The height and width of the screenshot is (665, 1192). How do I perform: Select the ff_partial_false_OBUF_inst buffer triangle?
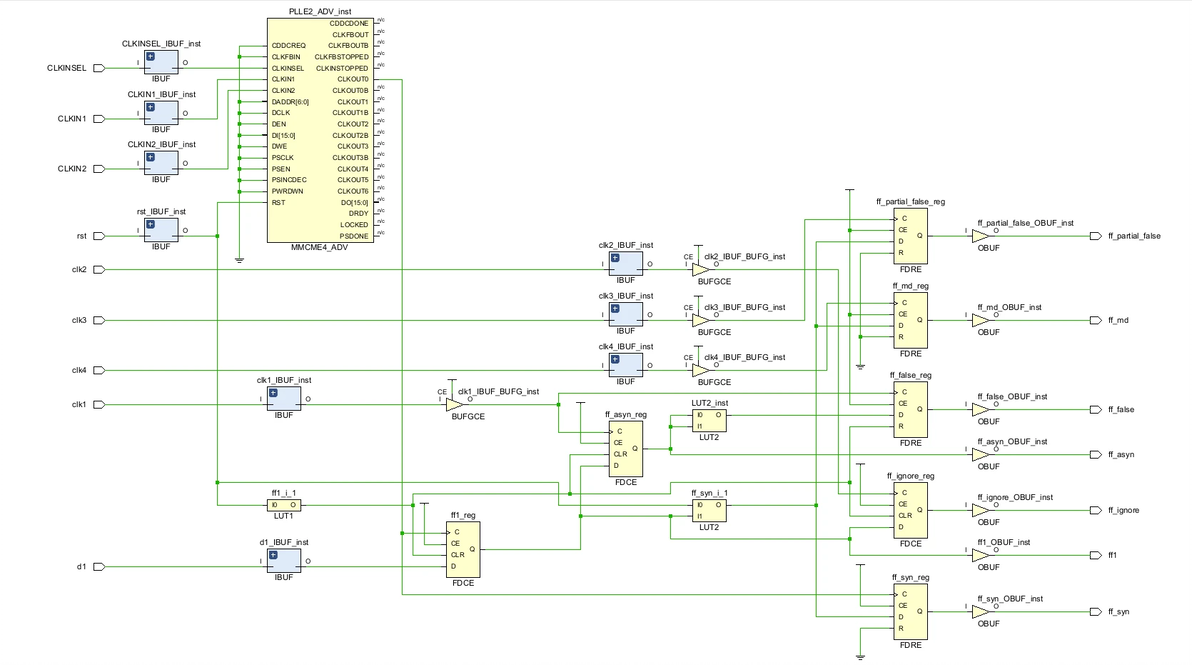981,236
